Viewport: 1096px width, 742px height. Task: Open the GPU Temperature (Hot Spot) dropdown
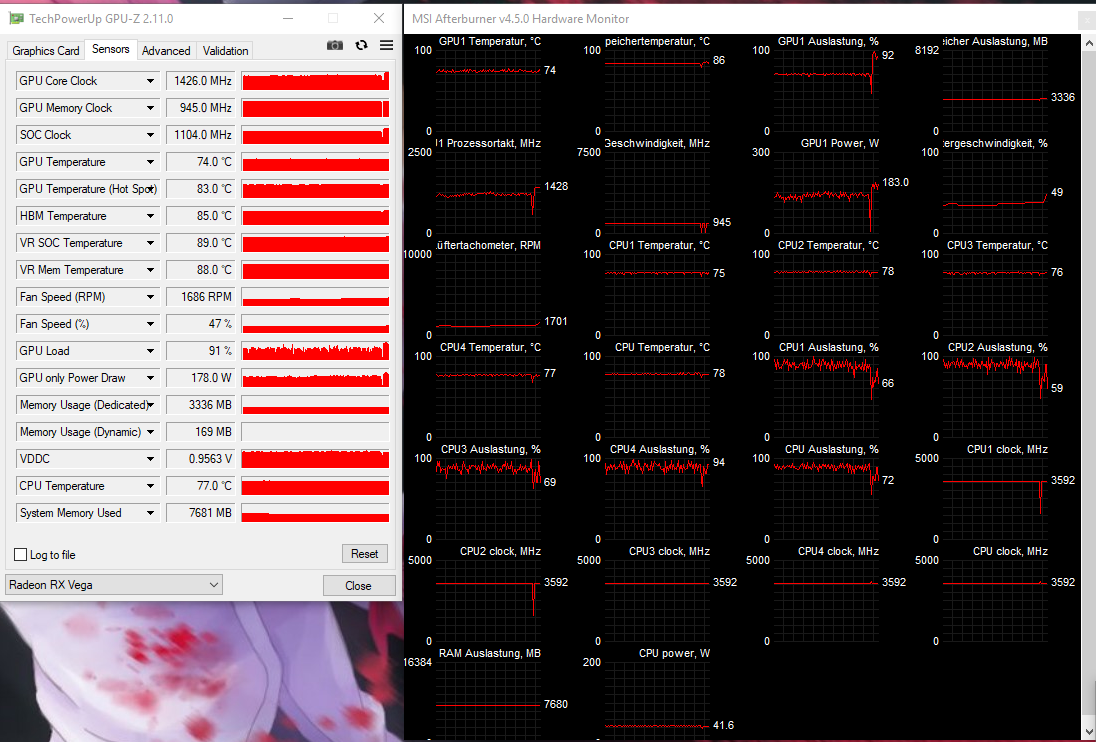(x=150, y=189)
